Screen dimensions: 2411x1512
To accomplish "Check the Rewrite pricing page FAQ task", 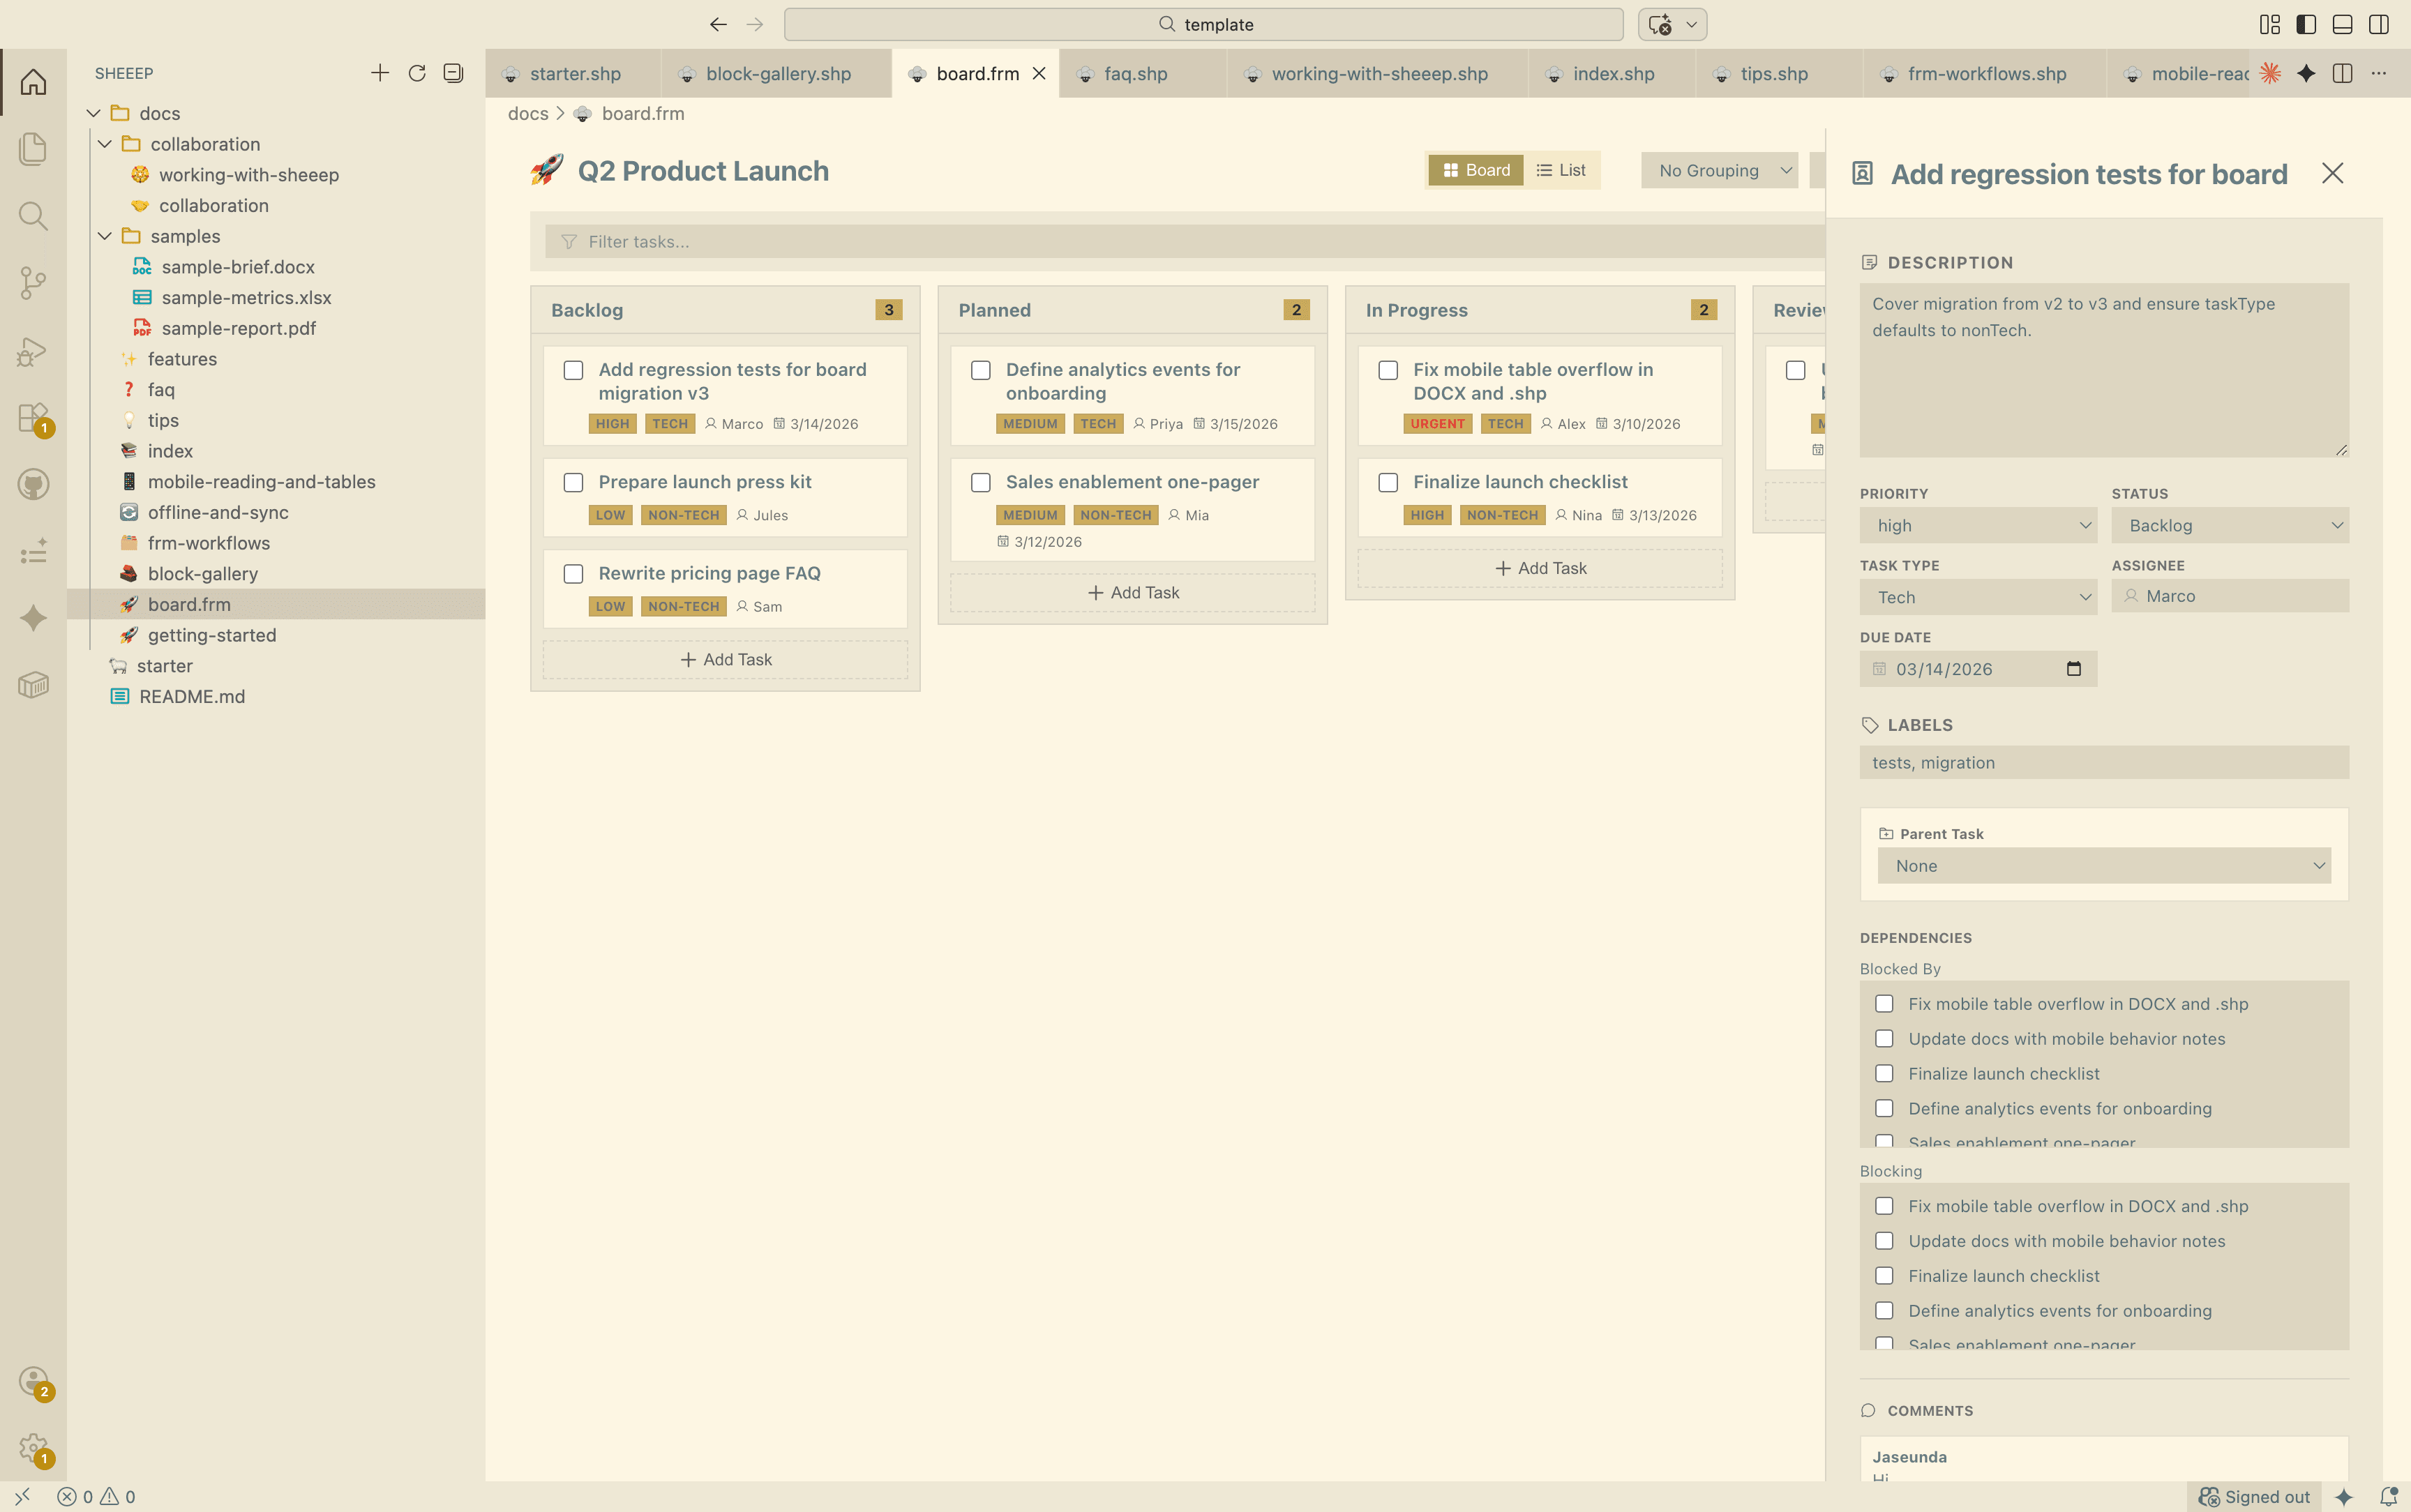I will (x=574, y=574).
